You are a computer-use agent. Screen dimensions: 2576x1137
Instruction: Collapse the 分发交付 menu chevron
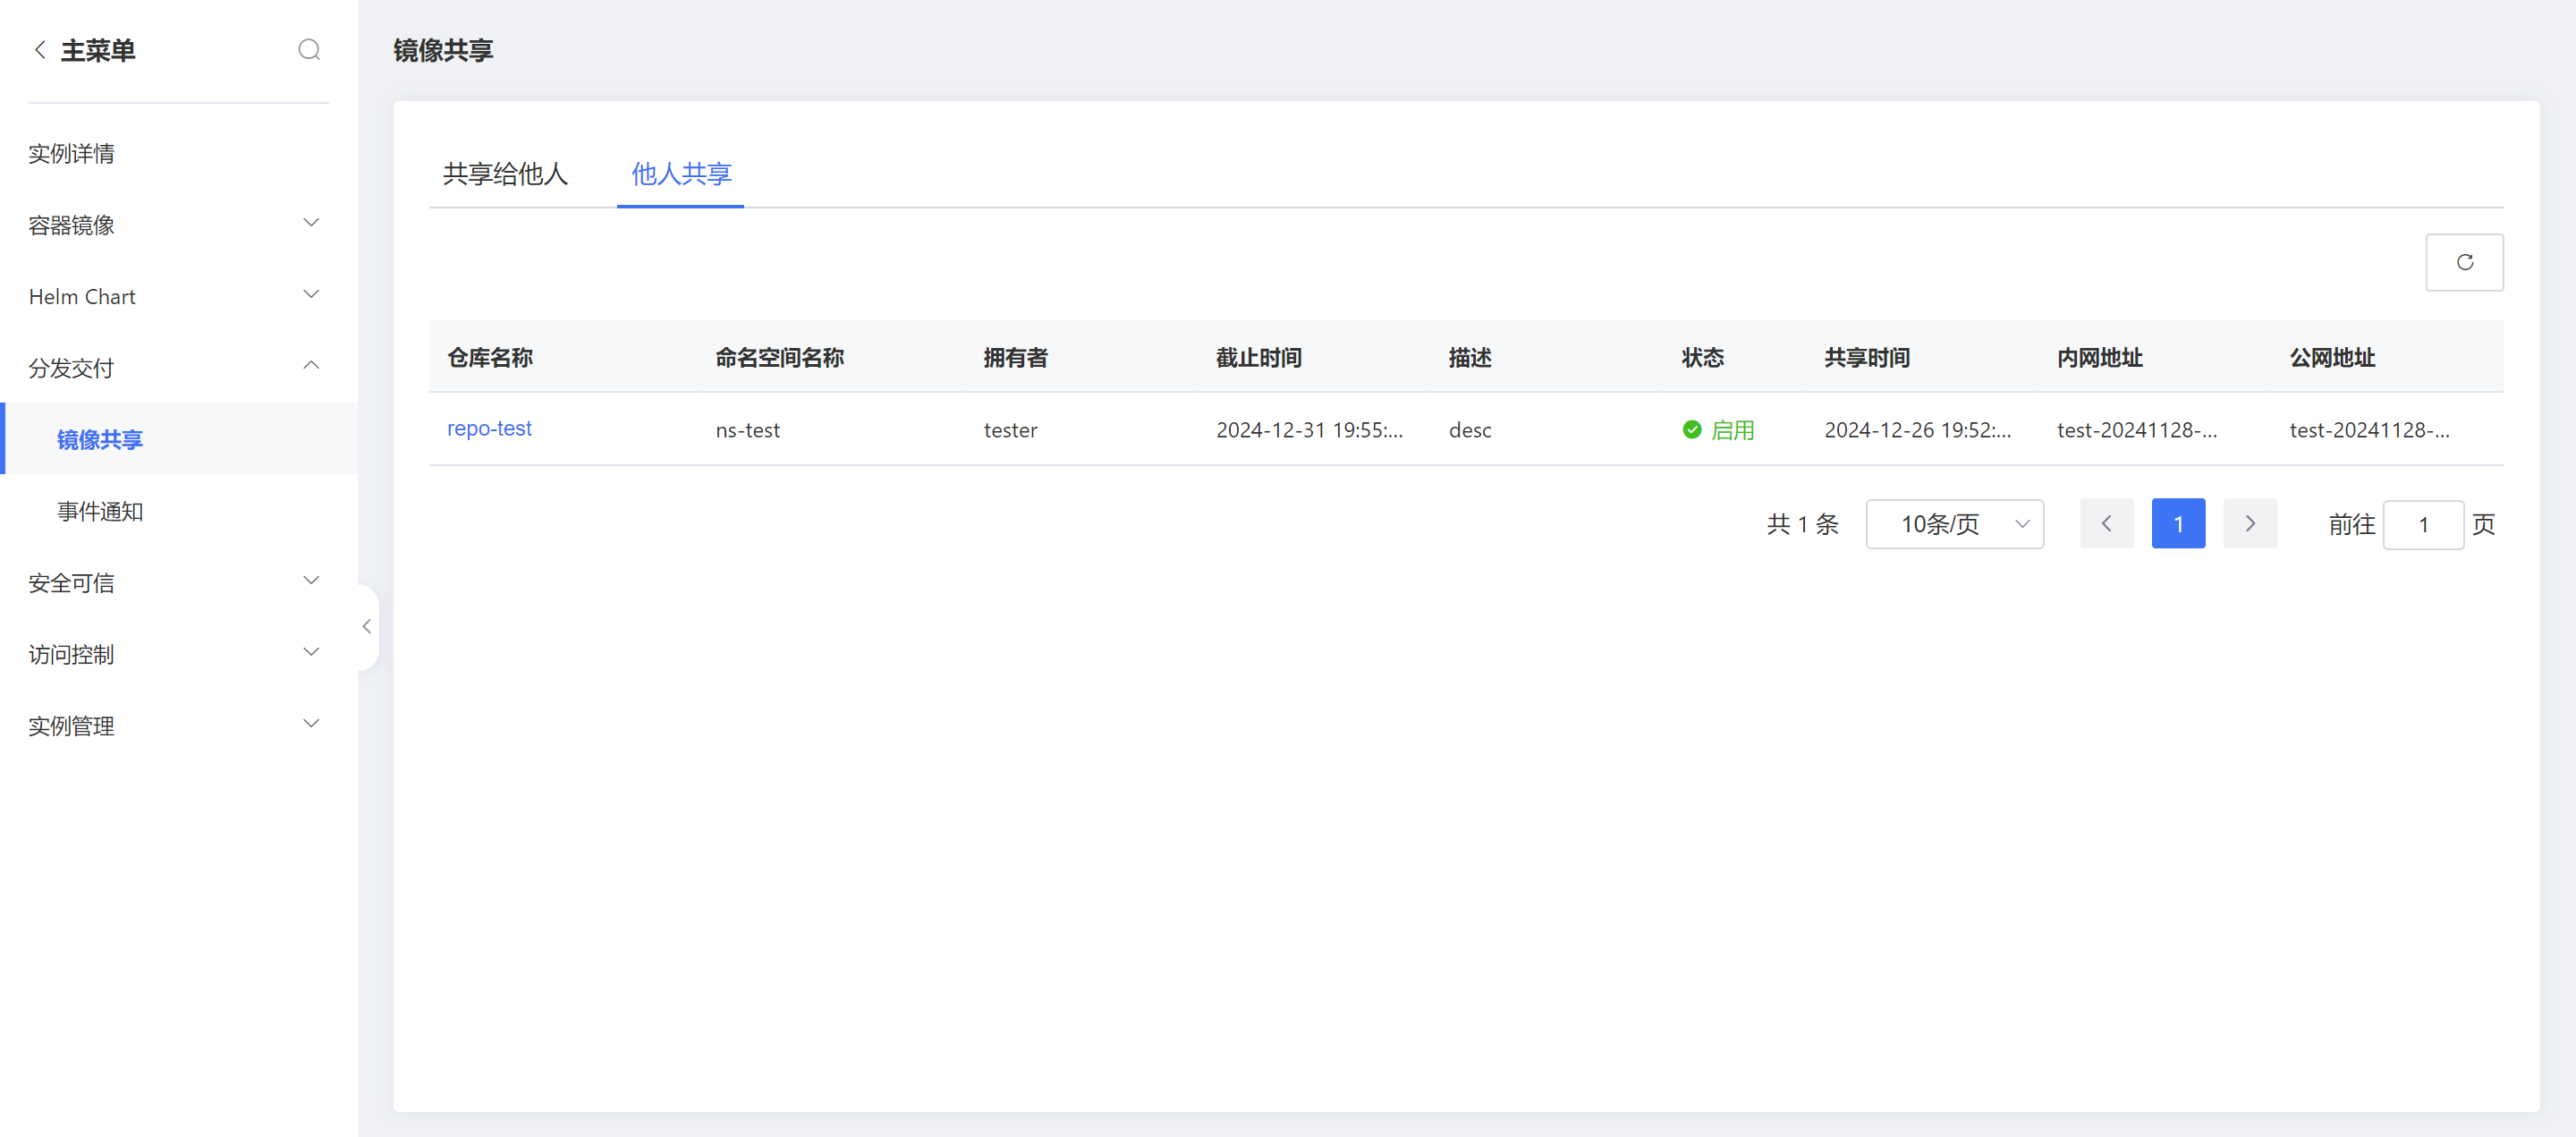tap(311, 367)
